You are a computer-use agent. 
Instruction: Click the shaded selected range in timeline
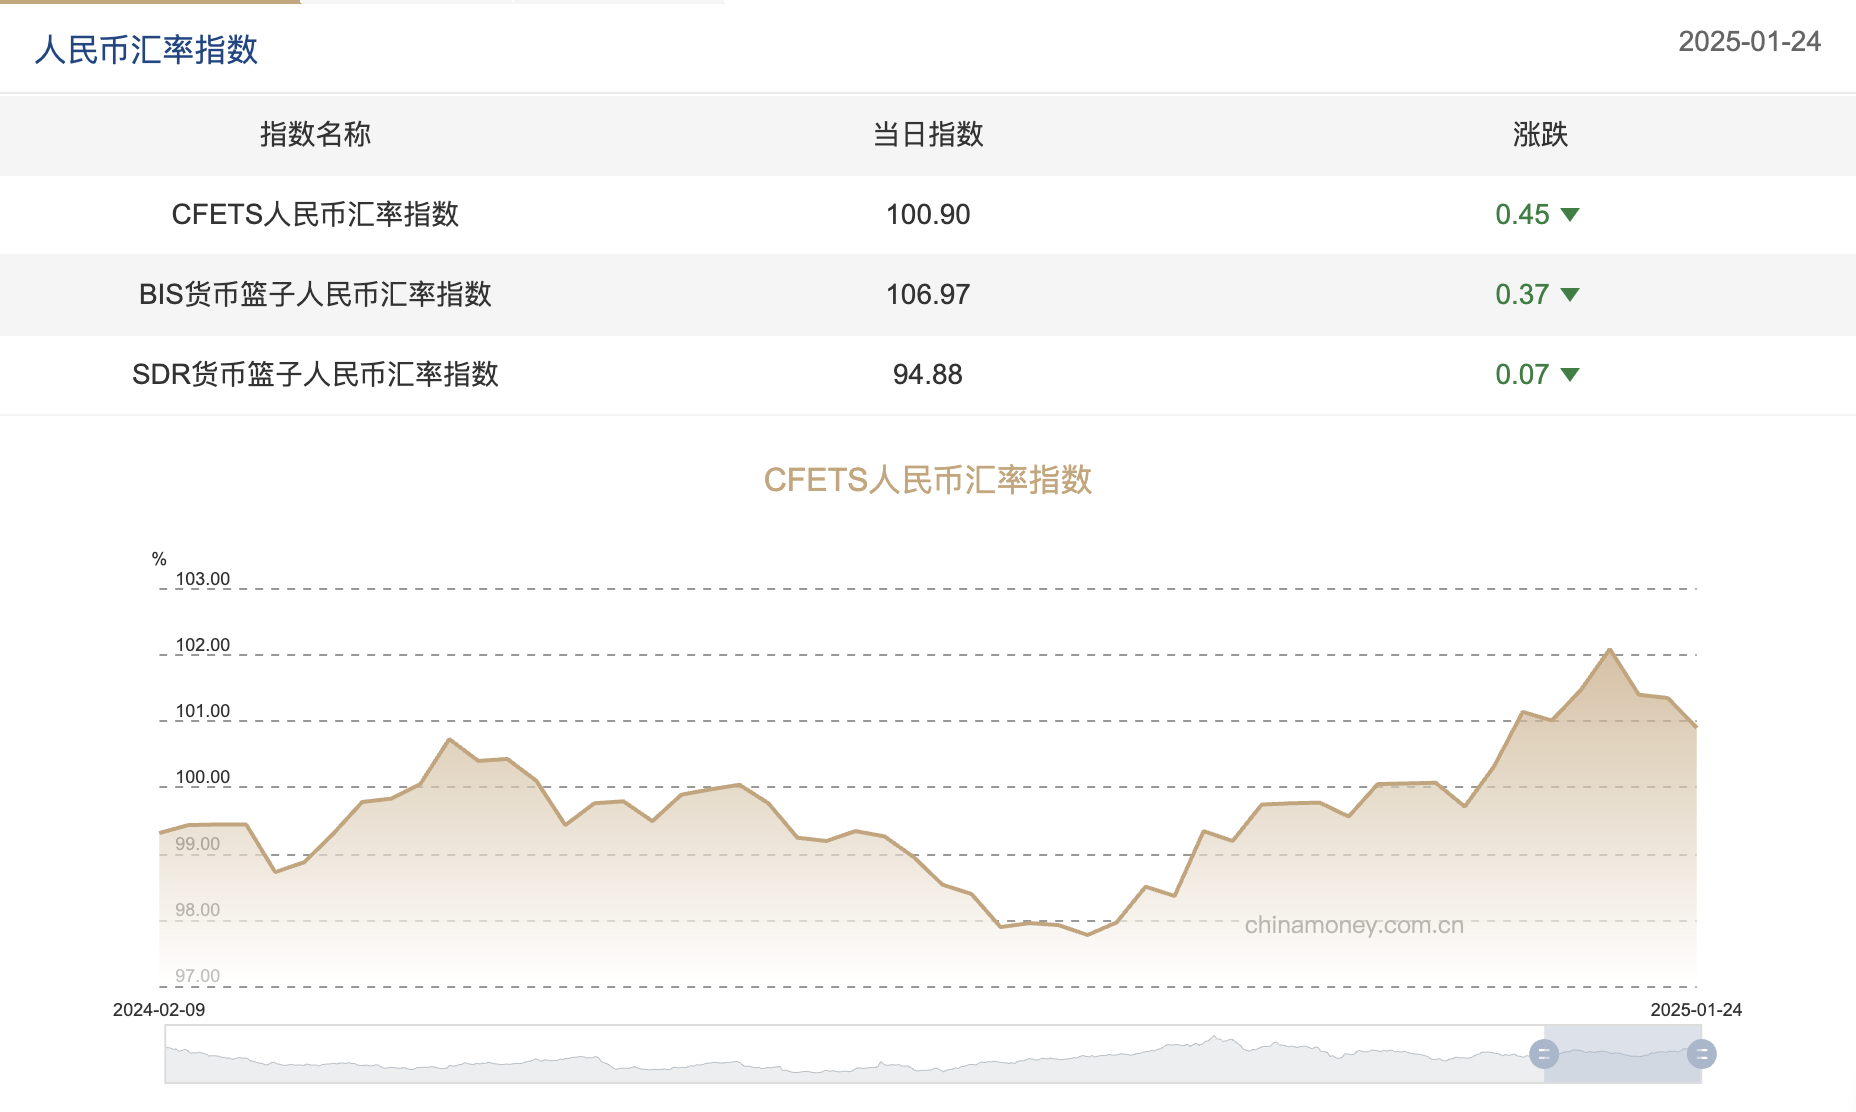click(1622, 1054)
